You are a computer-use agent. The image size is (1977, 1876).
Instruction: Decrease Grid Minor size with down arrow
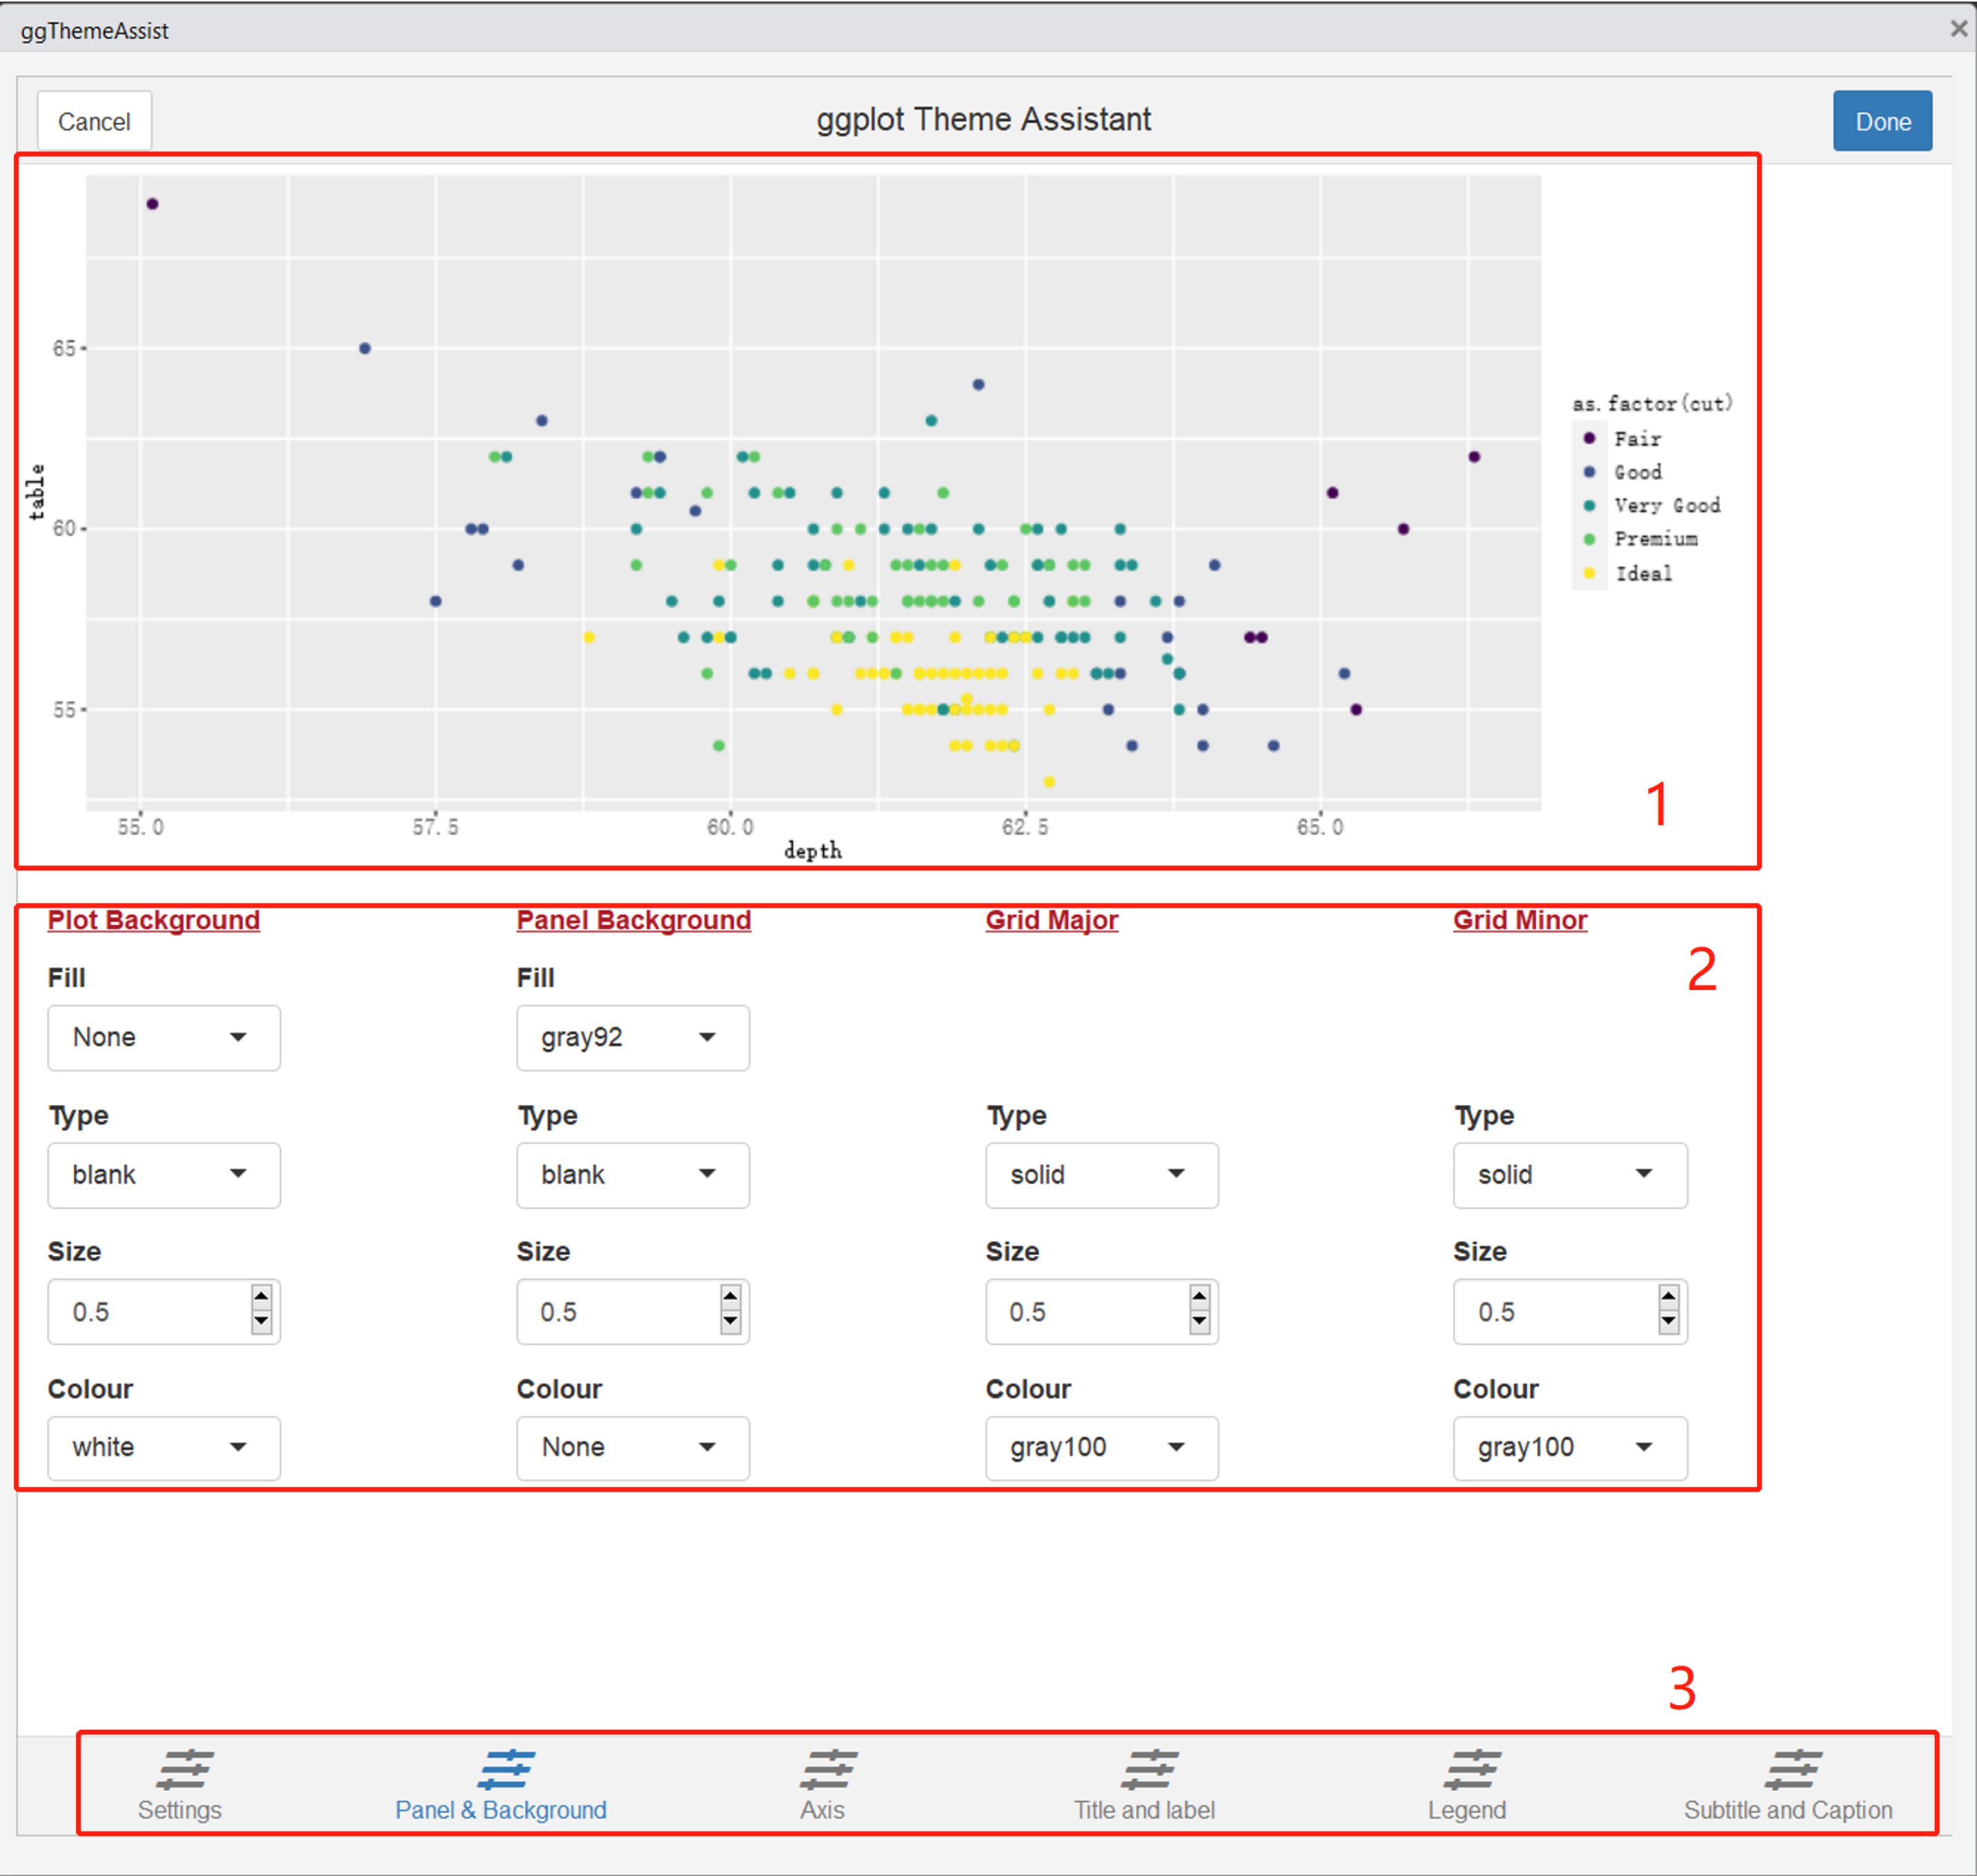(1668, 1323)
